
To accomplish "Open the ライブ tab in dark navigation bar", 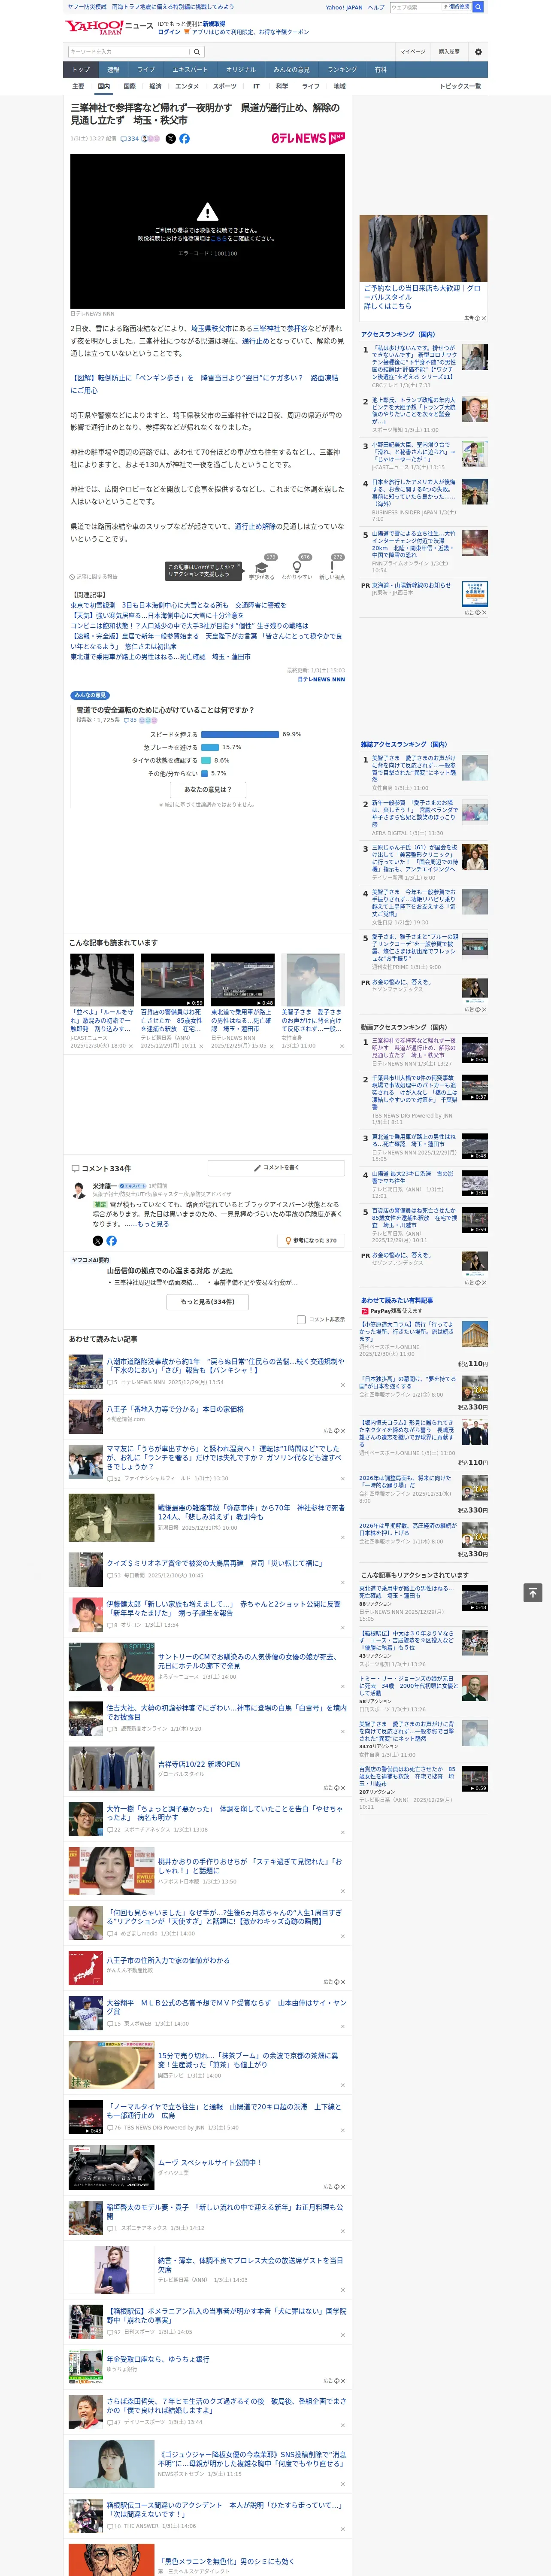I will [x=146, y=69].
